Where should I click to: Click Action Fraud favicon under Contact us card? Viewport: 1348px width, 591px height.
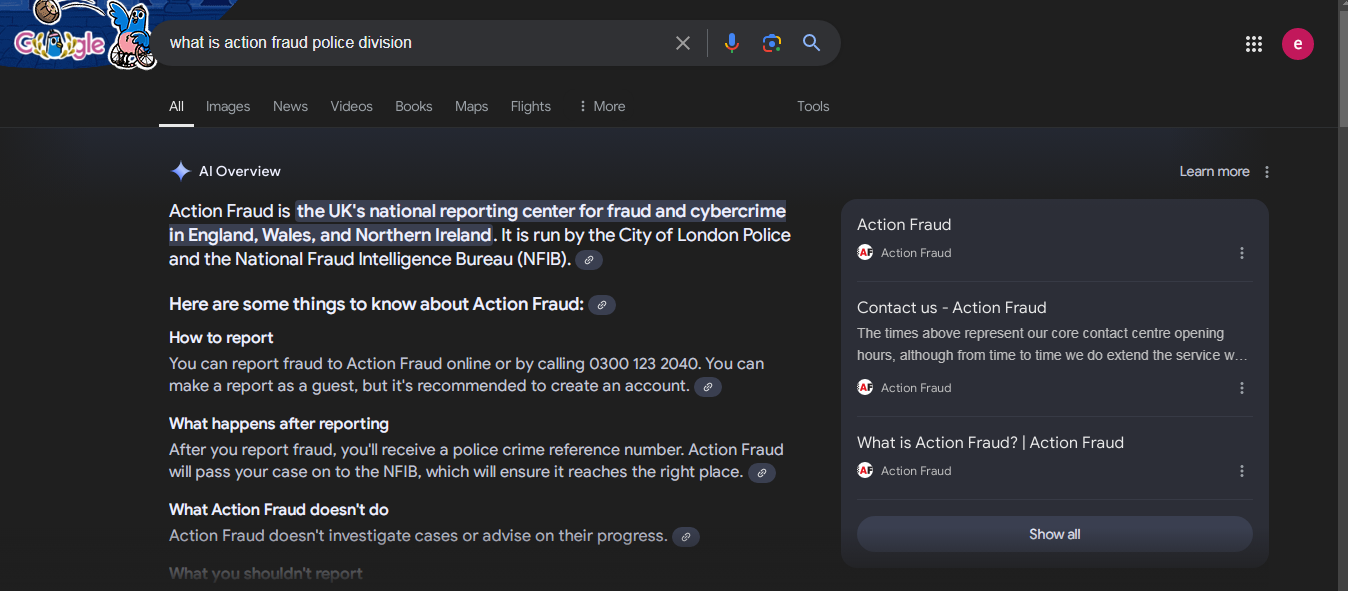pos(865,387)
